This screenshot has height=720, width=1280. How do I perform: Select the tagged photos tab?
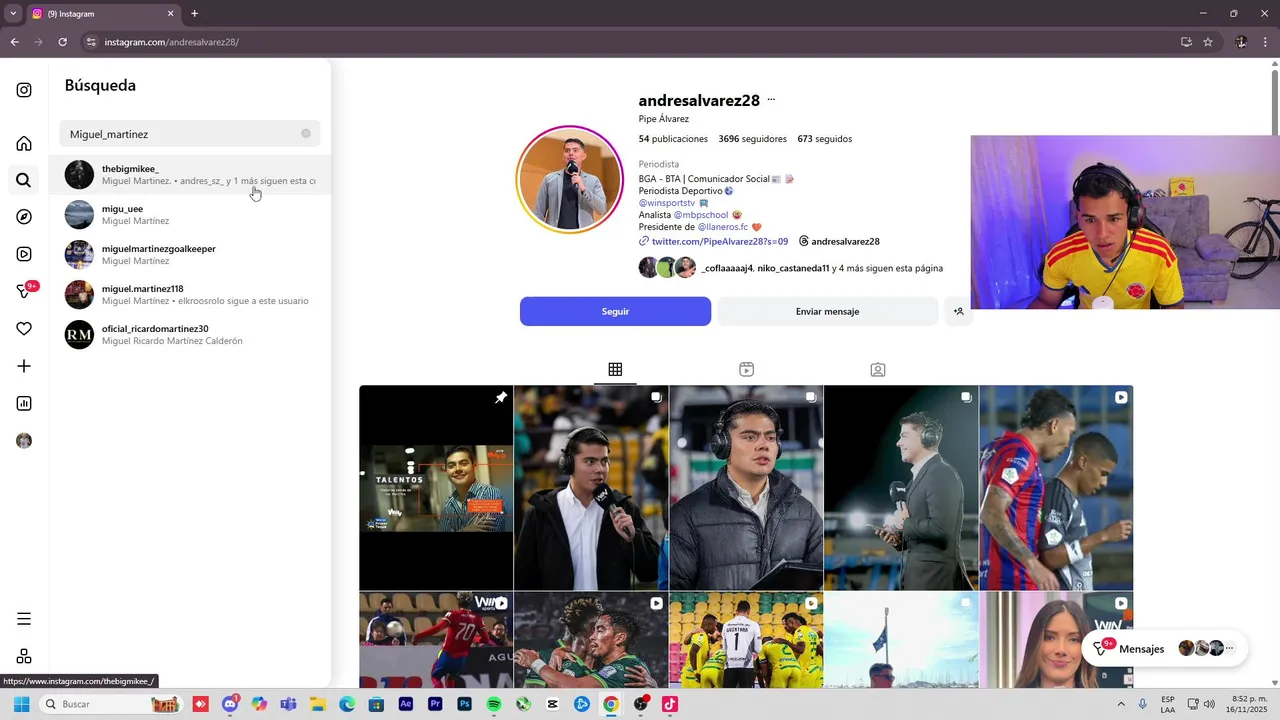[877, 370]
